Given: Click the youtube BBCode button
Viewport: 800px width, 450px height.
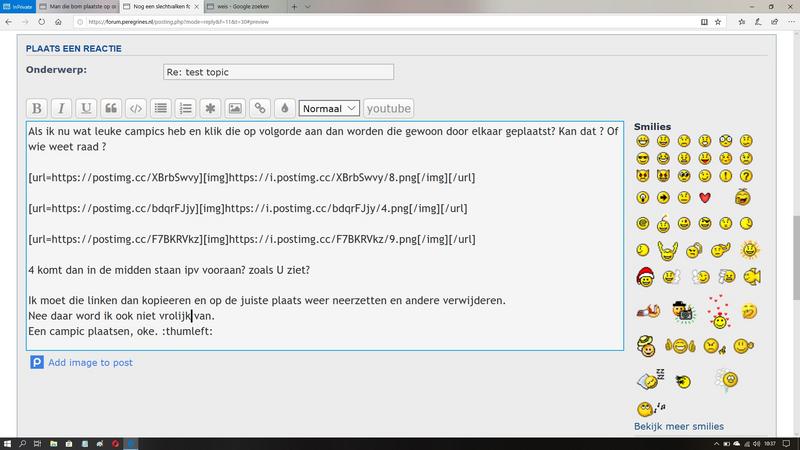Looking at the screenshot, I should click(x=388, y=108).
